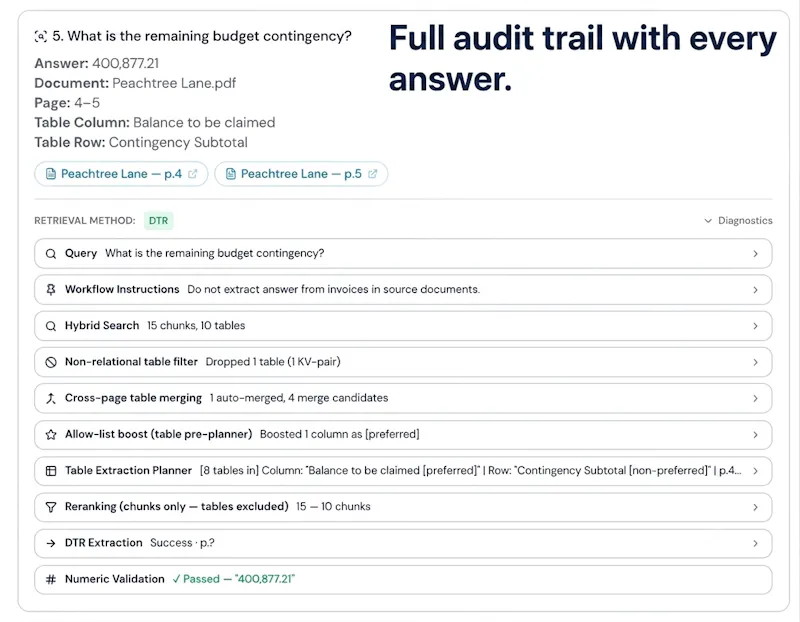Expand the Hybrid Search row chevron
Screen dimensions: 800x622
coord(756,326)
